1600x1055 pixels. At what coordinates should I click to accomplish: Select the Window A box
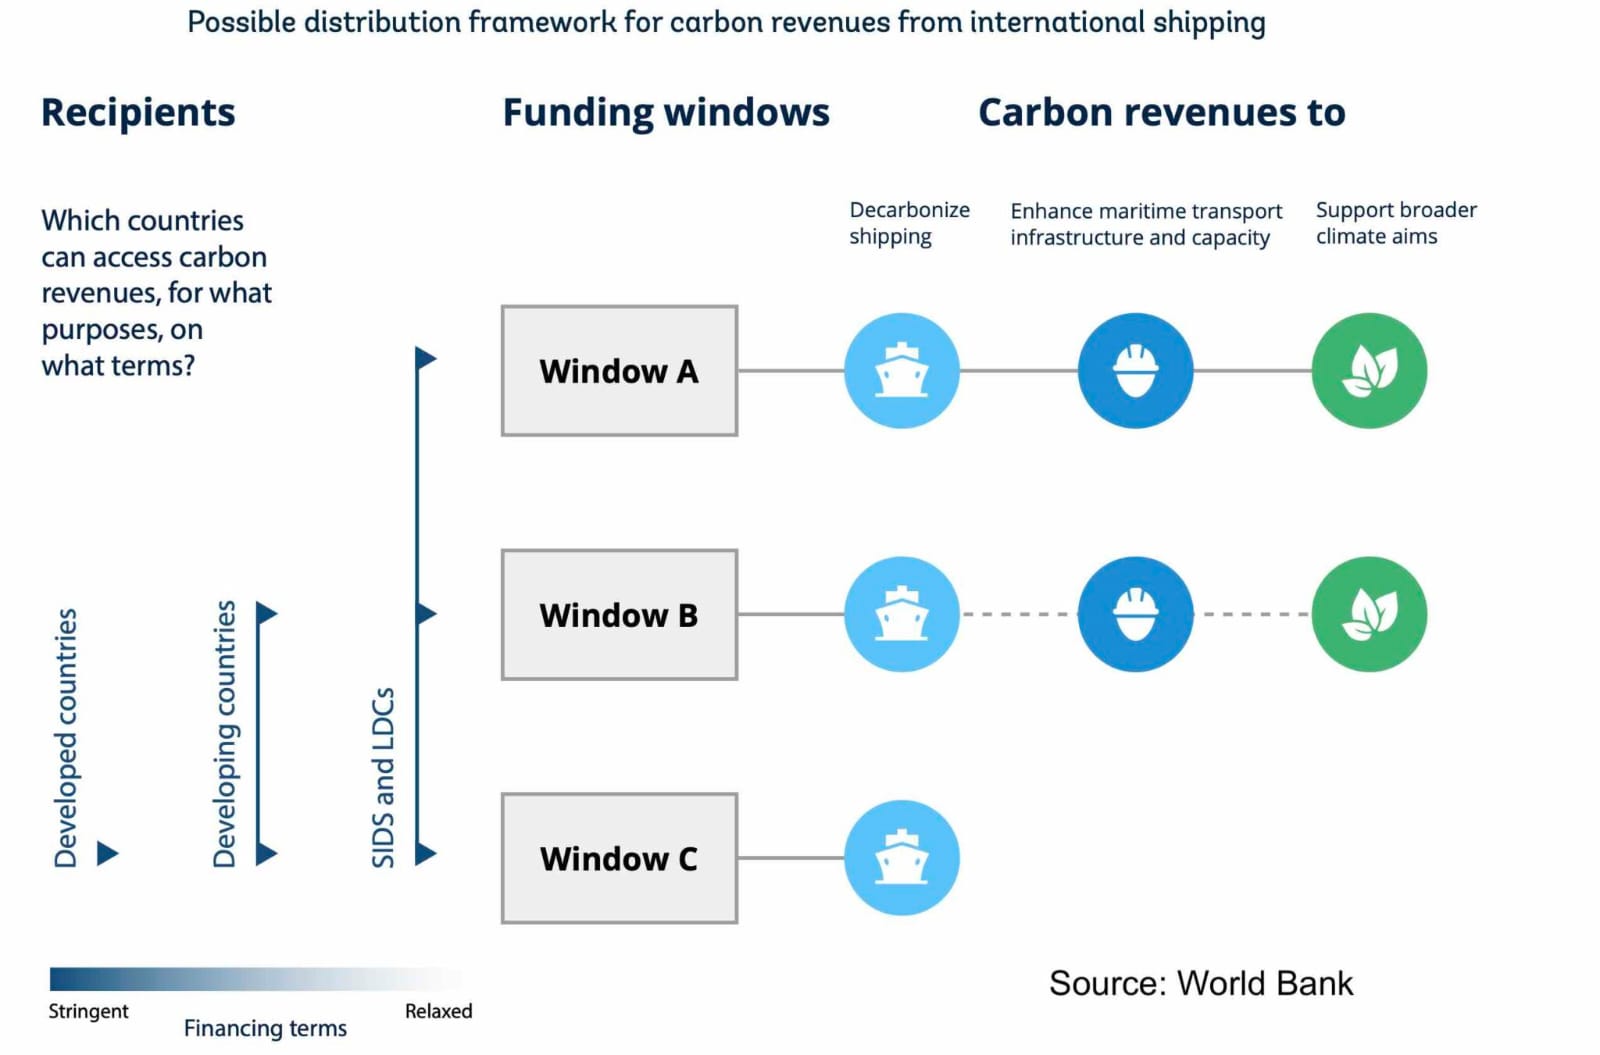(619, 371)
